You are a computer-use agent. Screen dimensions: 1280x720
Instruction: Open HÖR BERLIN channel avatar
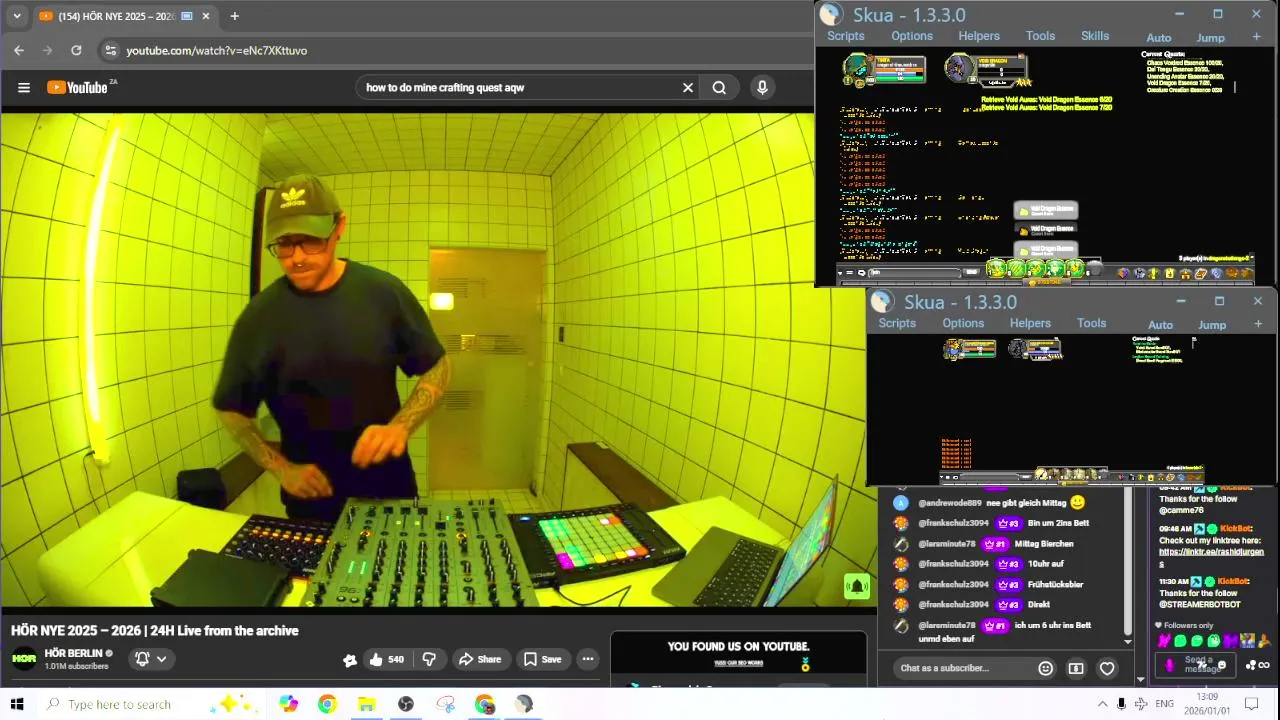click(x=24, y=659)
